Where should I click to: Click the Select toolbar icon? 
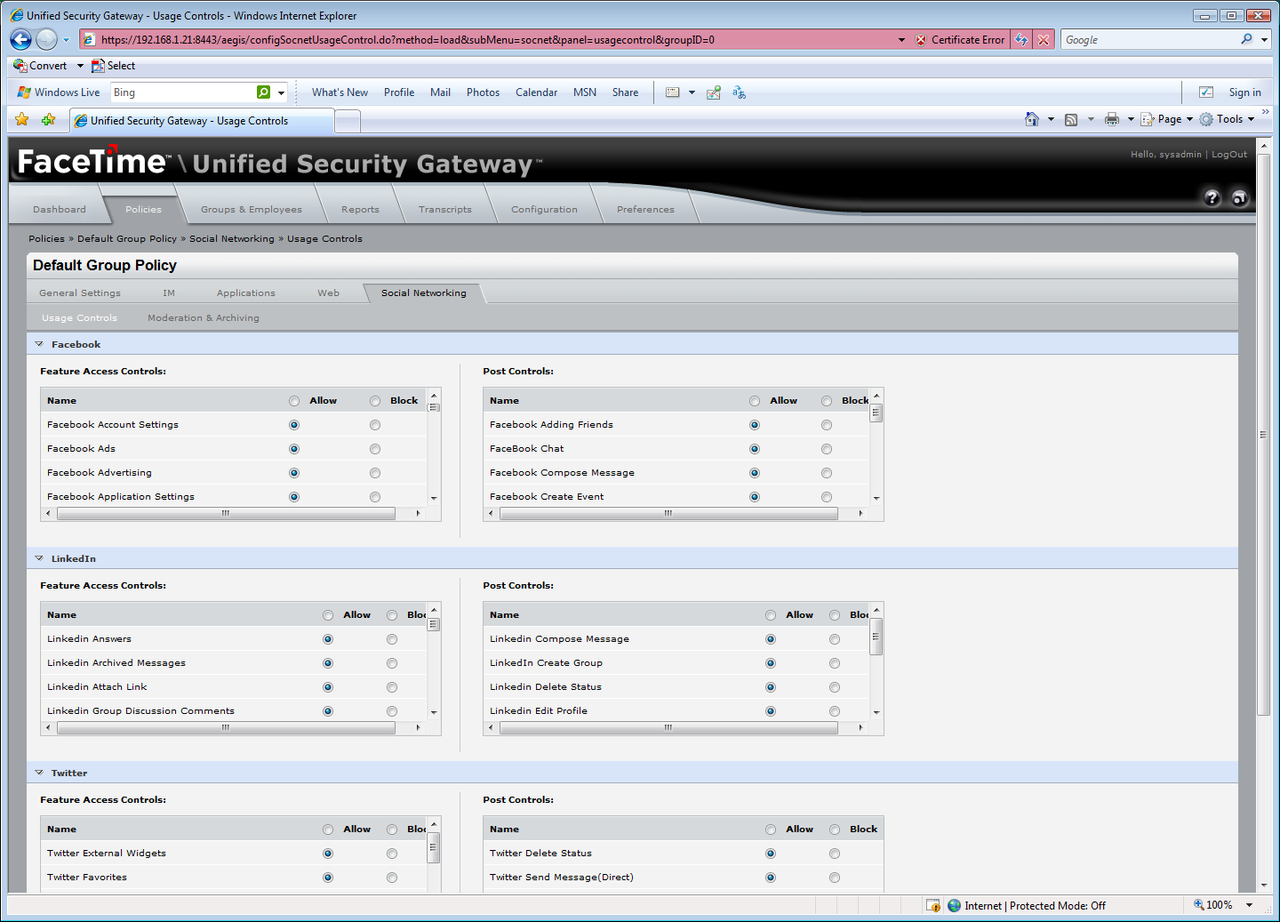[x=113, y=66]
